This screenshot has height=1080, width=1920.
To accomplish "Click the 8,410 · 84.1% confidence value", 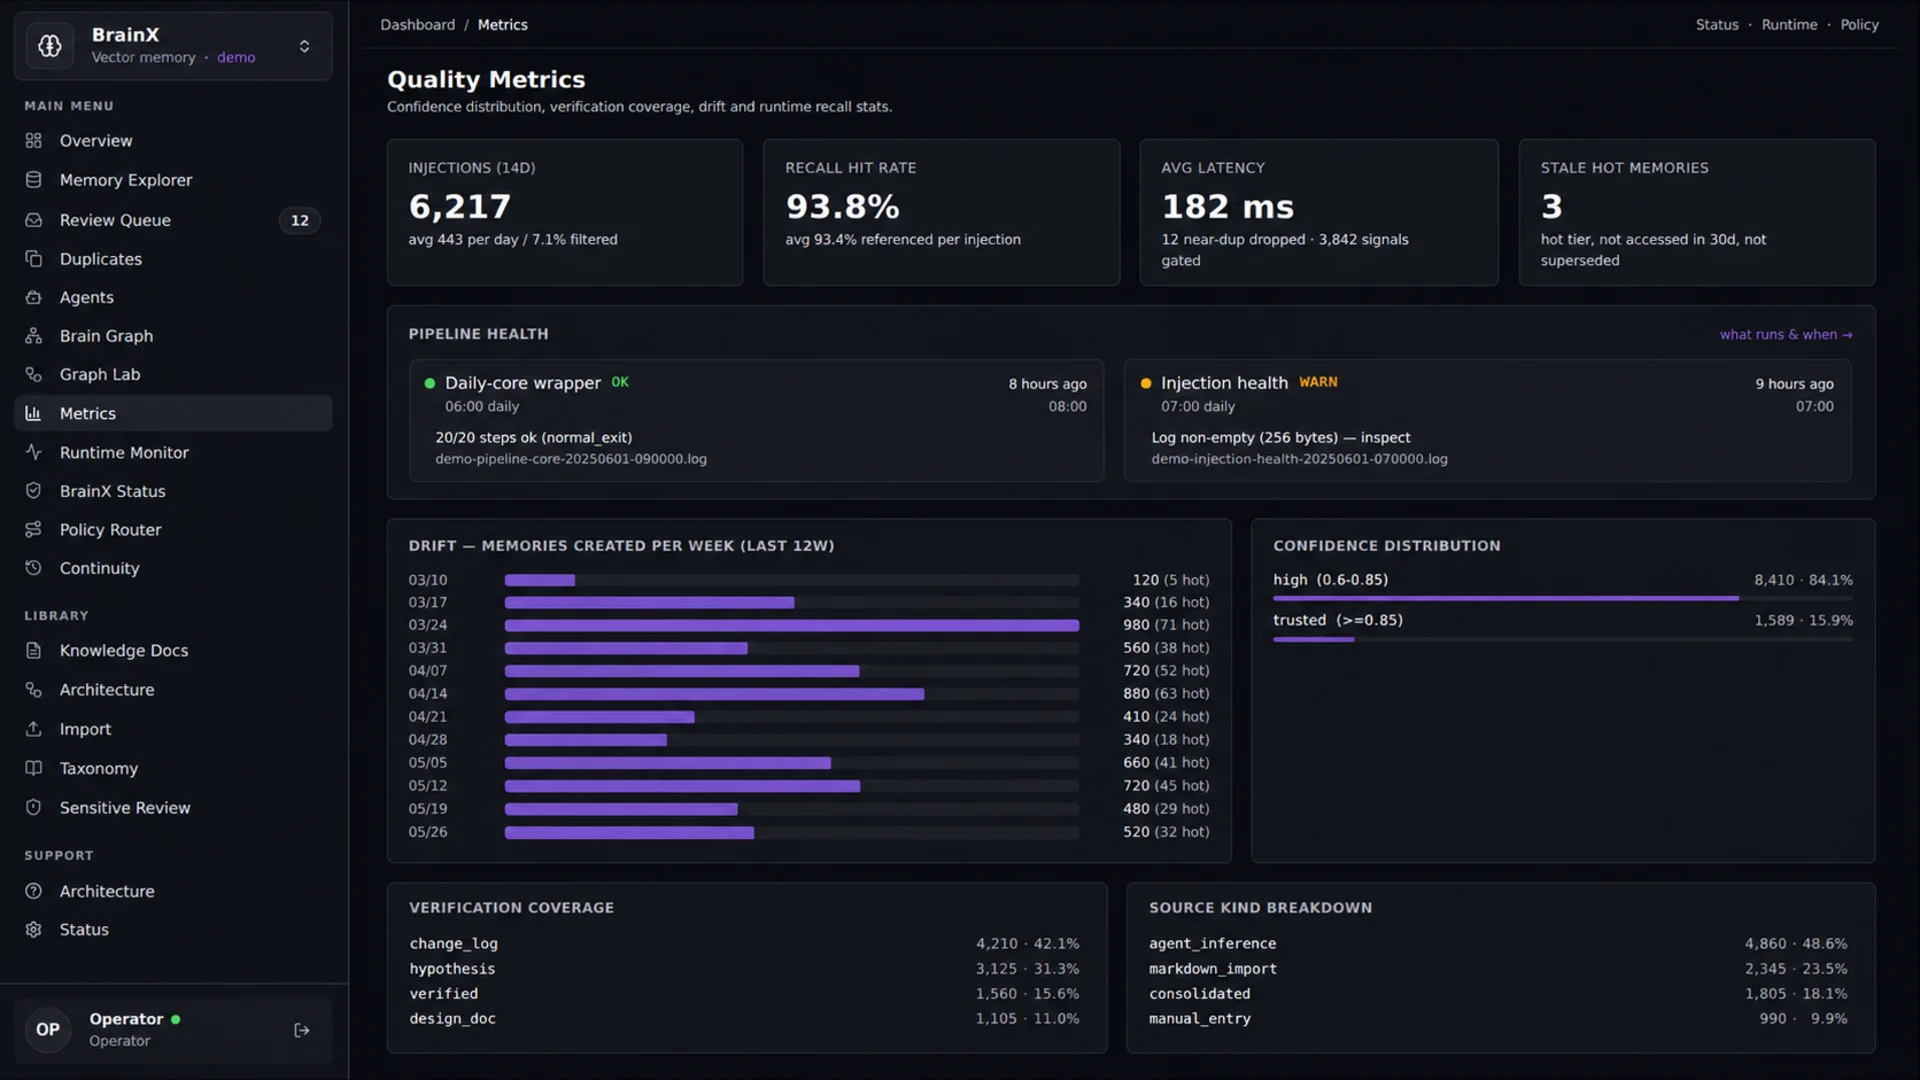I will 1803,580.
